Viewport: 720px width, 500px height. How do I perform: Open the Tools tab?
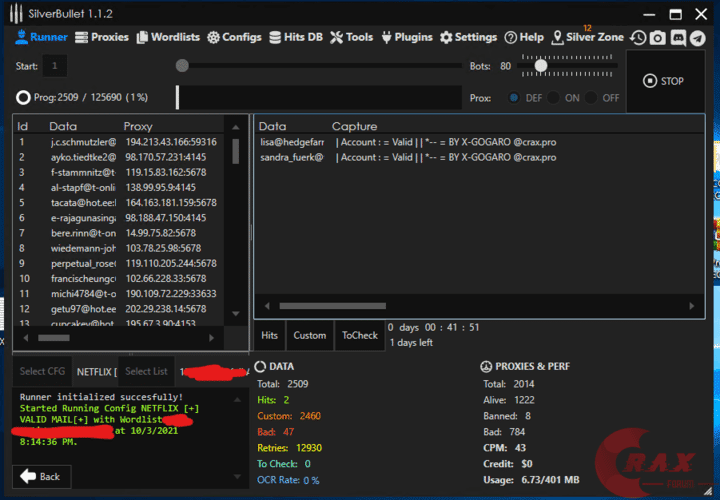352,37
